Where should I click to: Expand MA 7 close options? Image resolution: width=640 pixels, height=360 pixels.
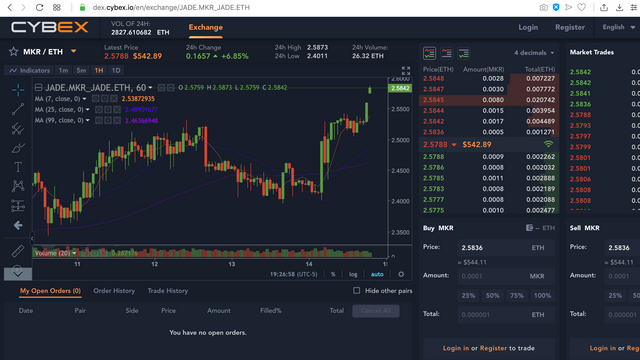pyautogui.click(x=84, y=99)
